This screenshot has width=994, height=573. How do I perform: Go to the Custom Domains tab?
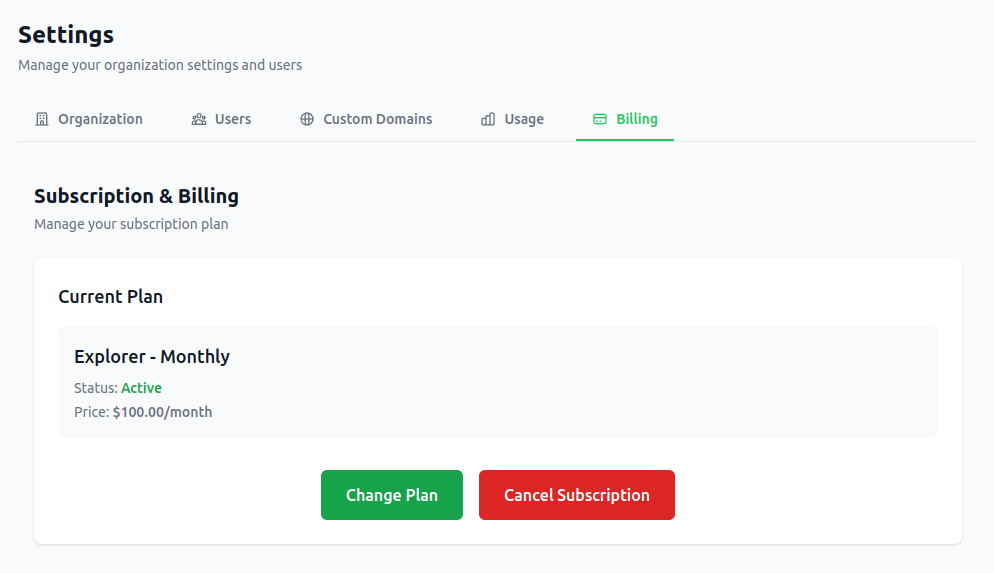click(x=377, y=119)
